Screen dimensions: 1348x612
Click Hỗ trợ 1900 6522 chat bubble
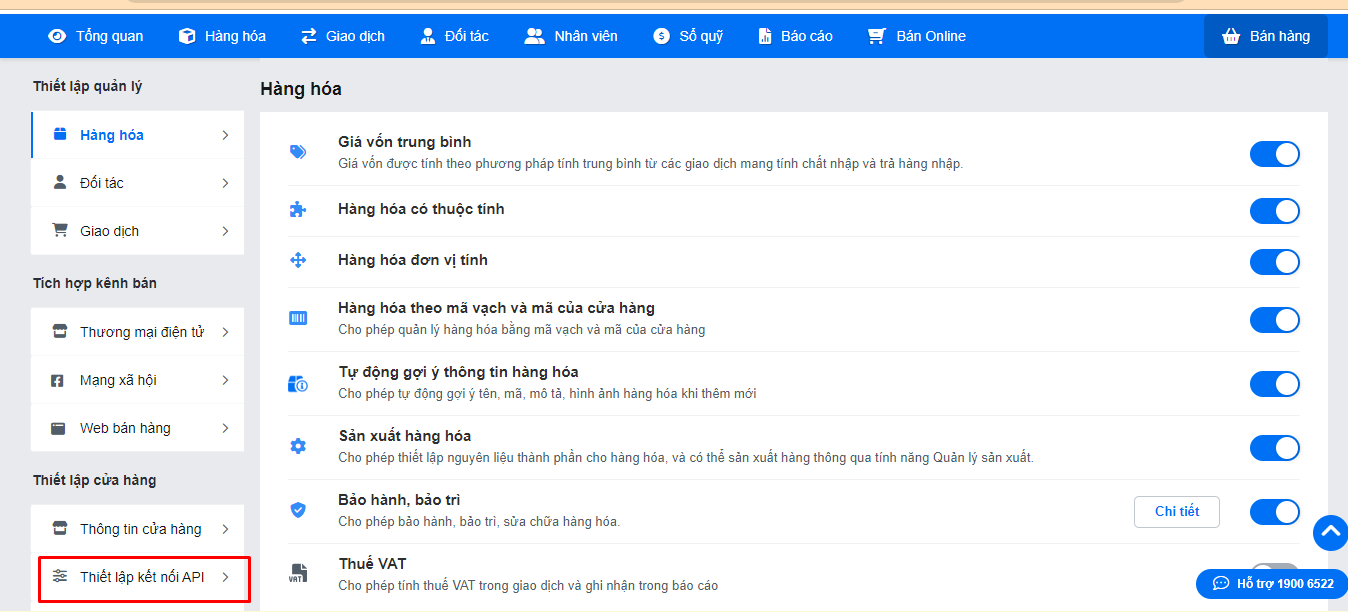[1272, 583]
